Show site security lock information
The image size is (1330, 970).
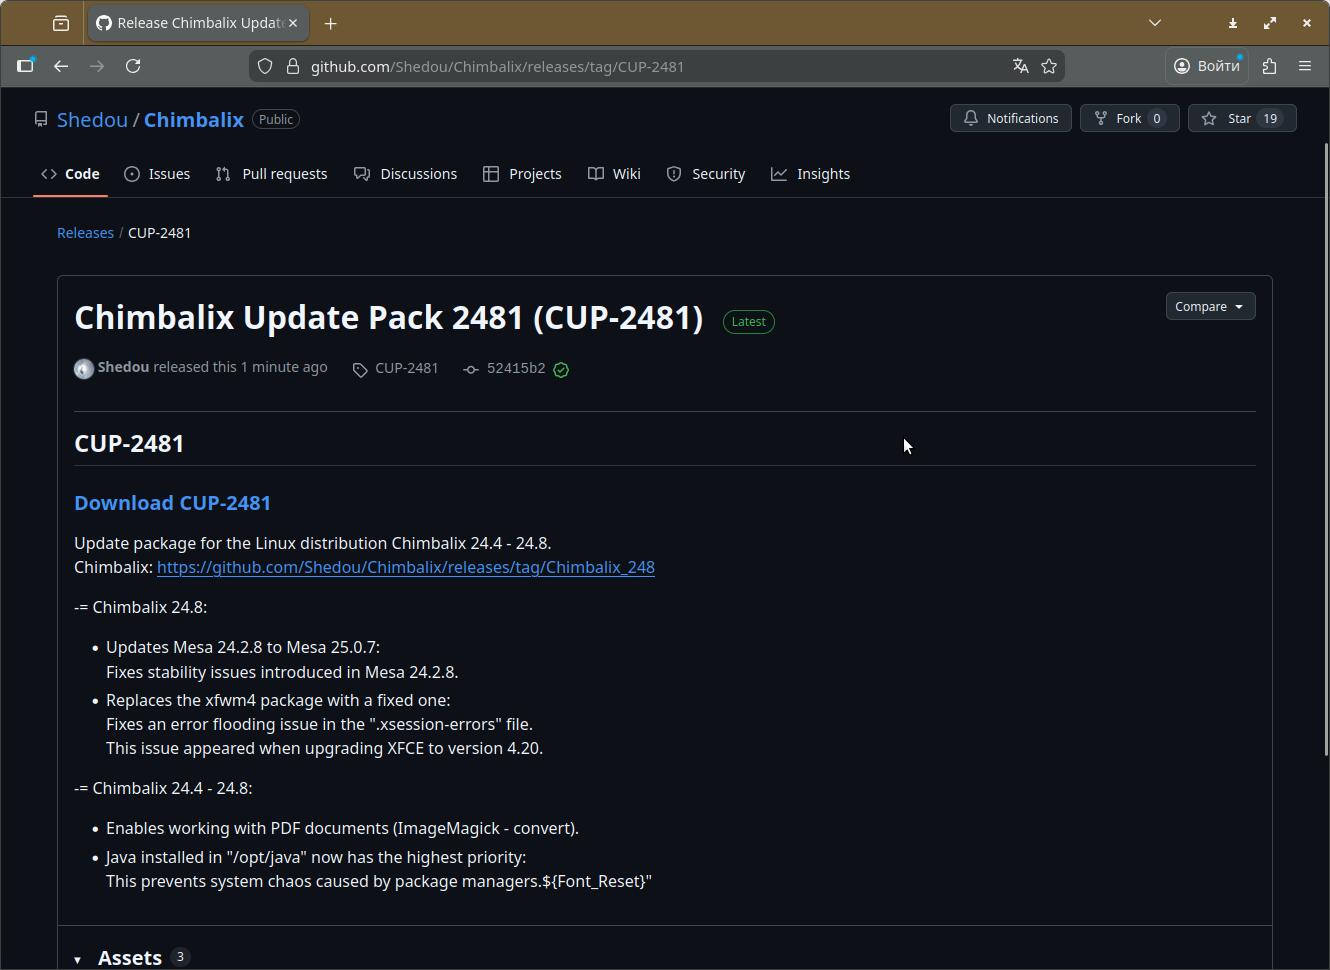point(293,66)
